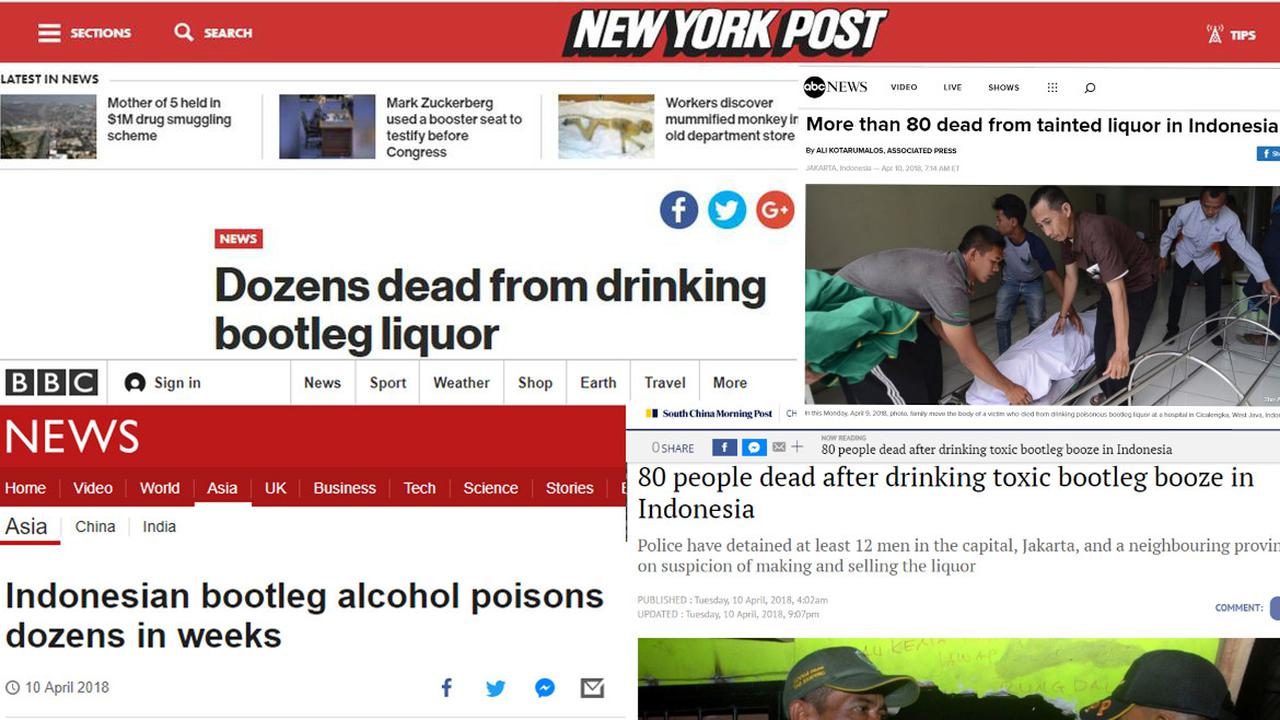
Task: Share BBC article via the Messenger icon
Action: (545, 688)
